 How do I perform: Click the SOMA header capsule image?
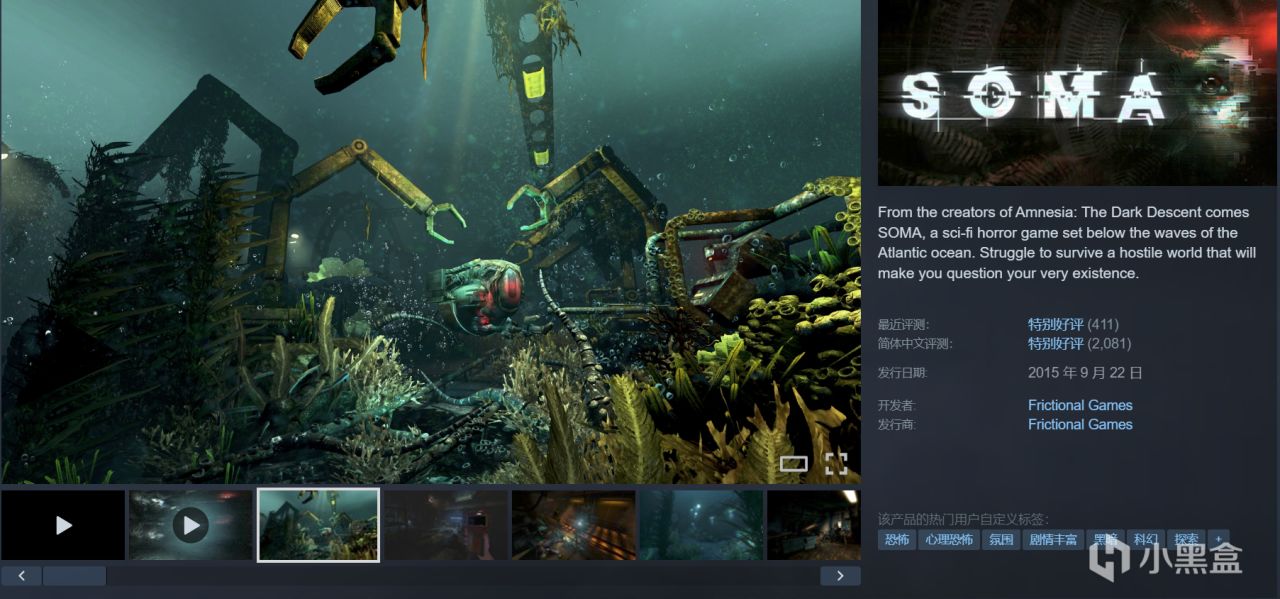tap(1078, 93)
